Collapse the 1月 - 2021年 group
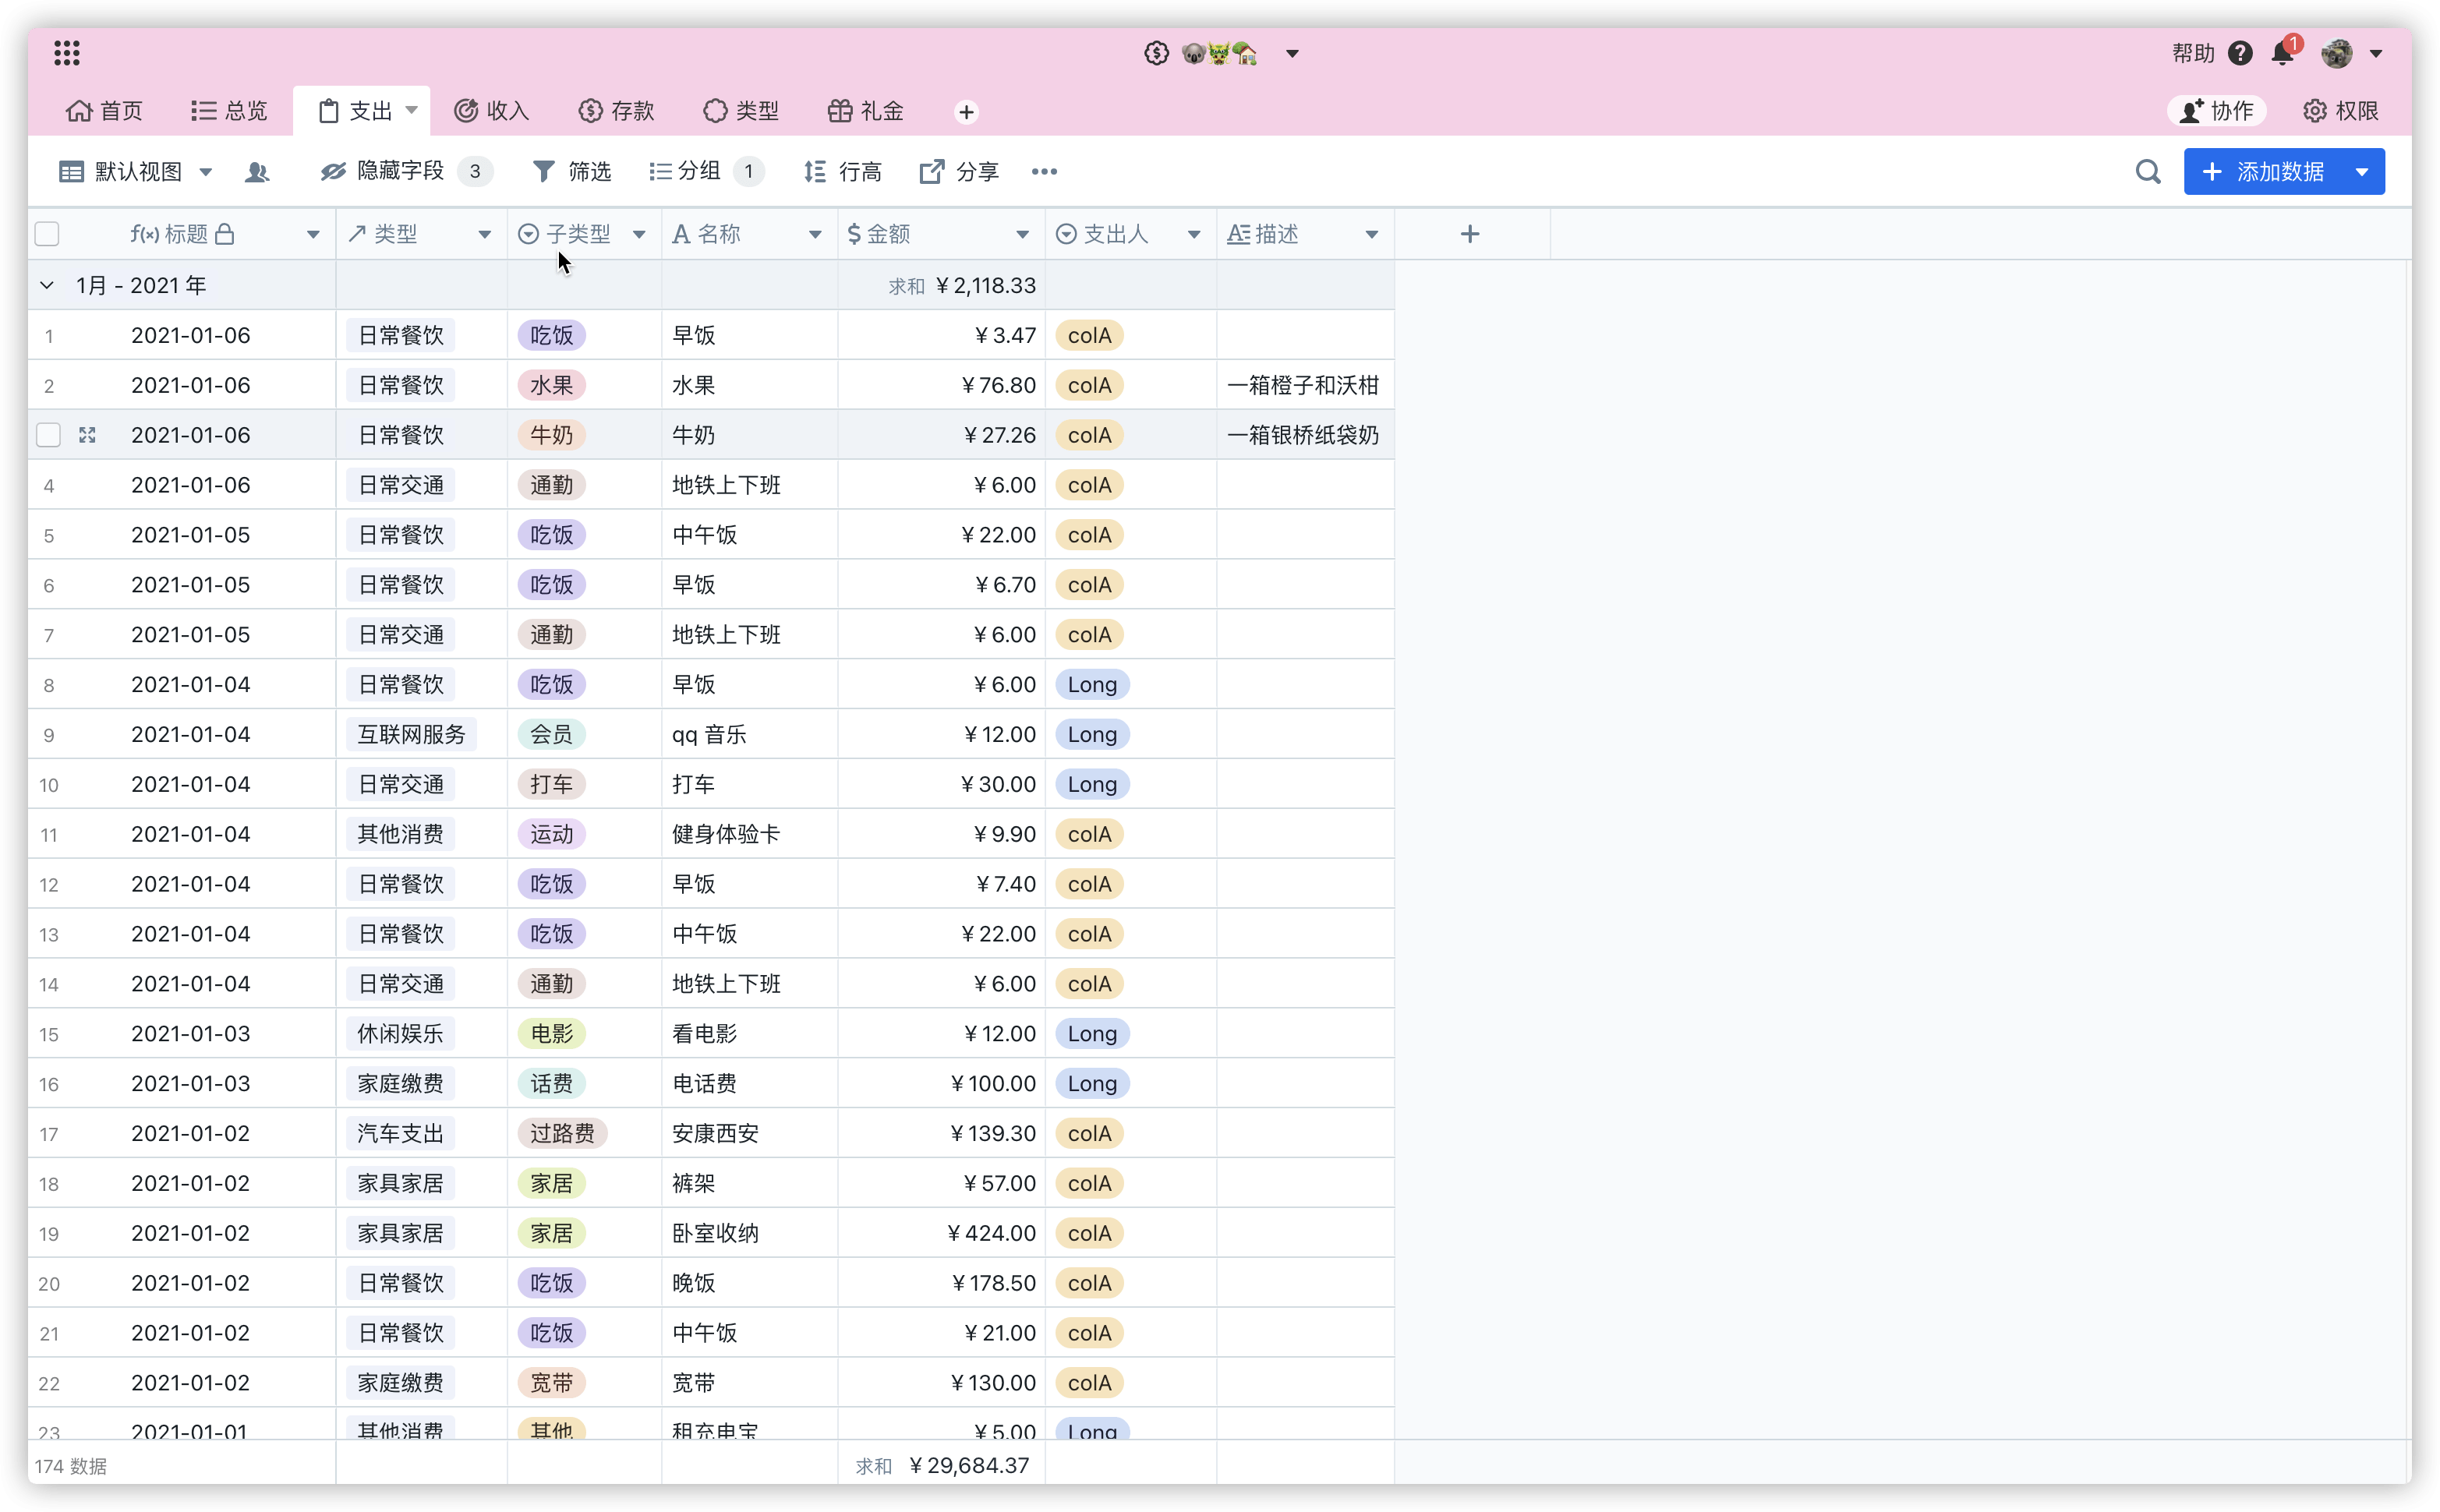The width and height of the screenshot is (2440, 1512). (46, 284)
